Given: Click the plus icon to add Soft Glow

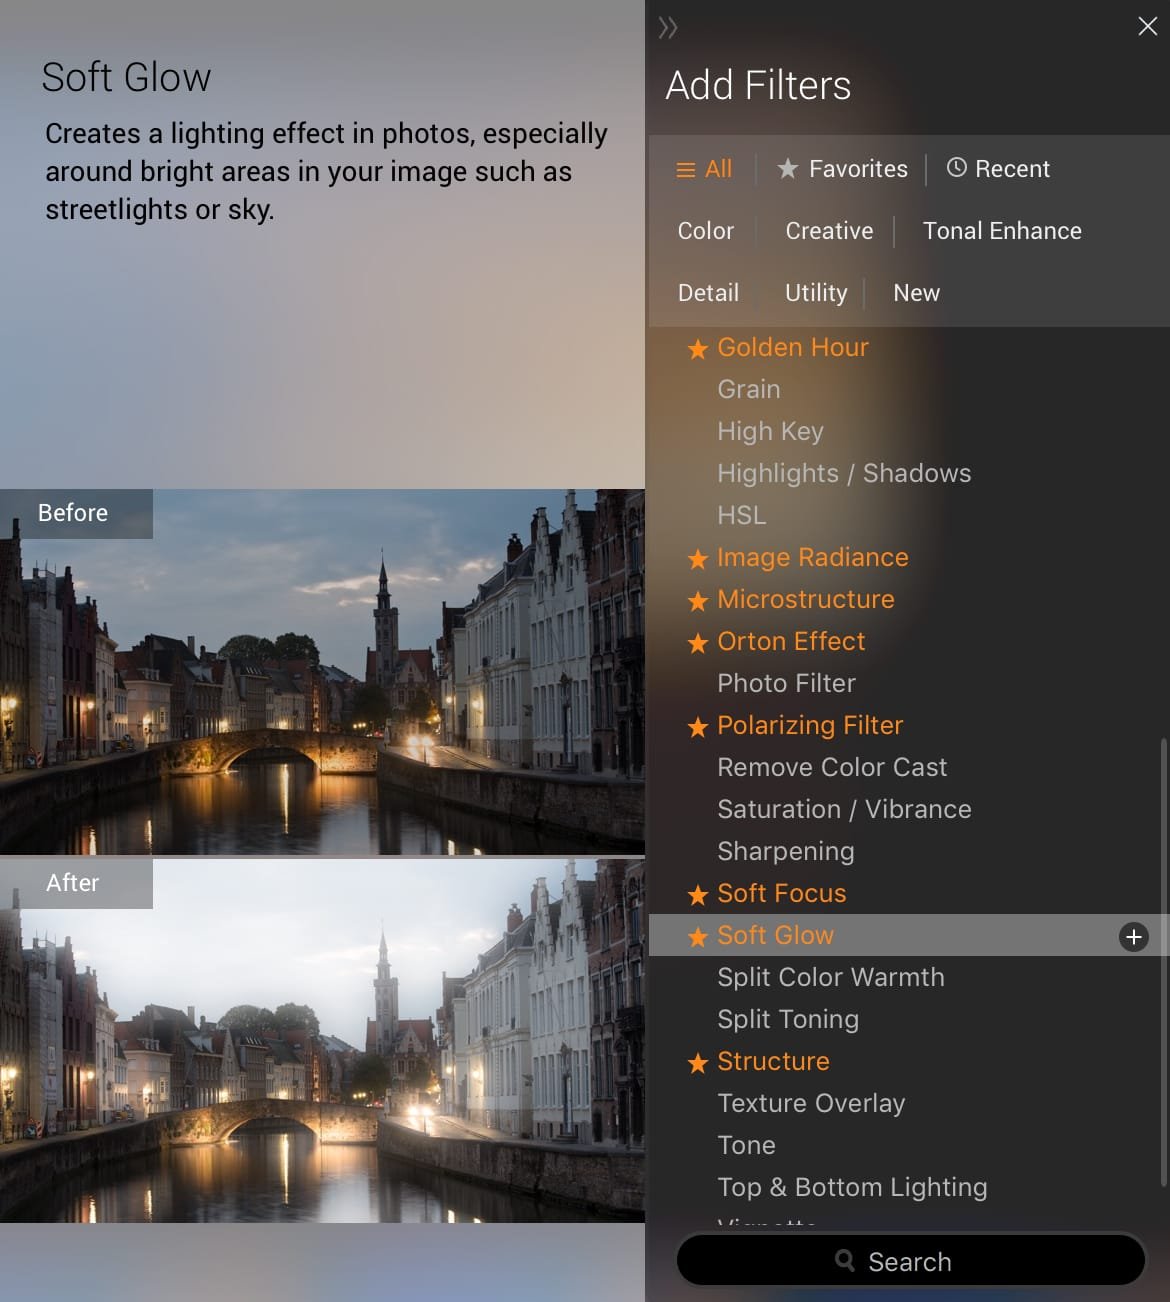Looking at the screenshot, I should [x=1133, y=937].
